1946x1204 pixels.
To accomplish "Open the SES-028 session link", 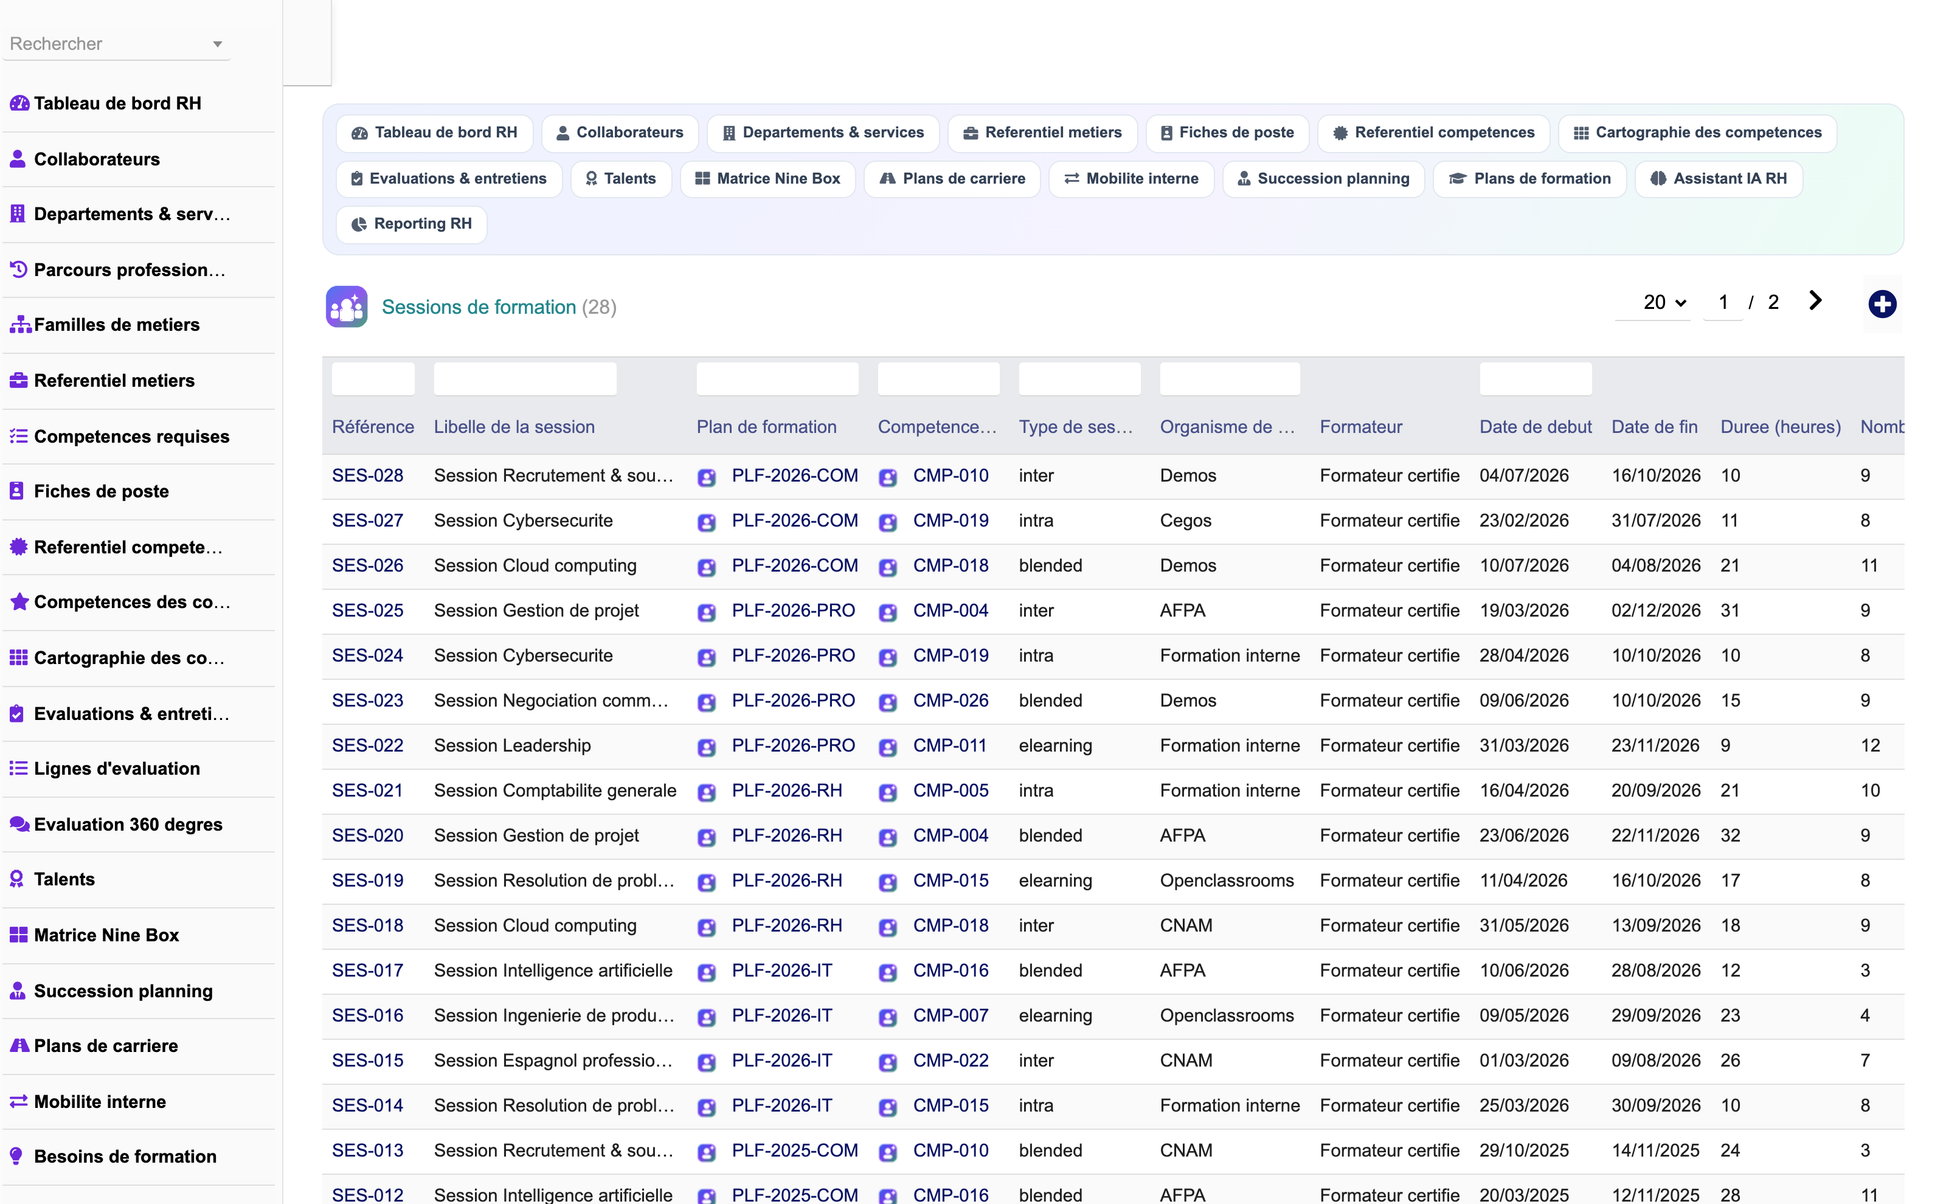I will click(x=368, y=476).
